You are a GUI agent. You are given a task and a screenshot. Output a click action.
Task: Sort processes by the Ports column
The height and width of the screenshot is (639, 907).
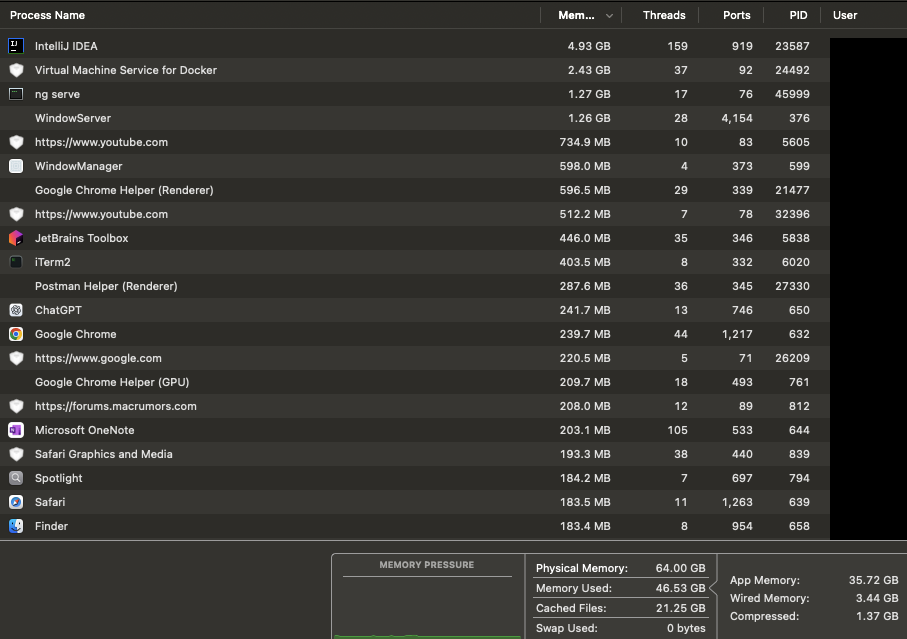click(x=736, y=15)
